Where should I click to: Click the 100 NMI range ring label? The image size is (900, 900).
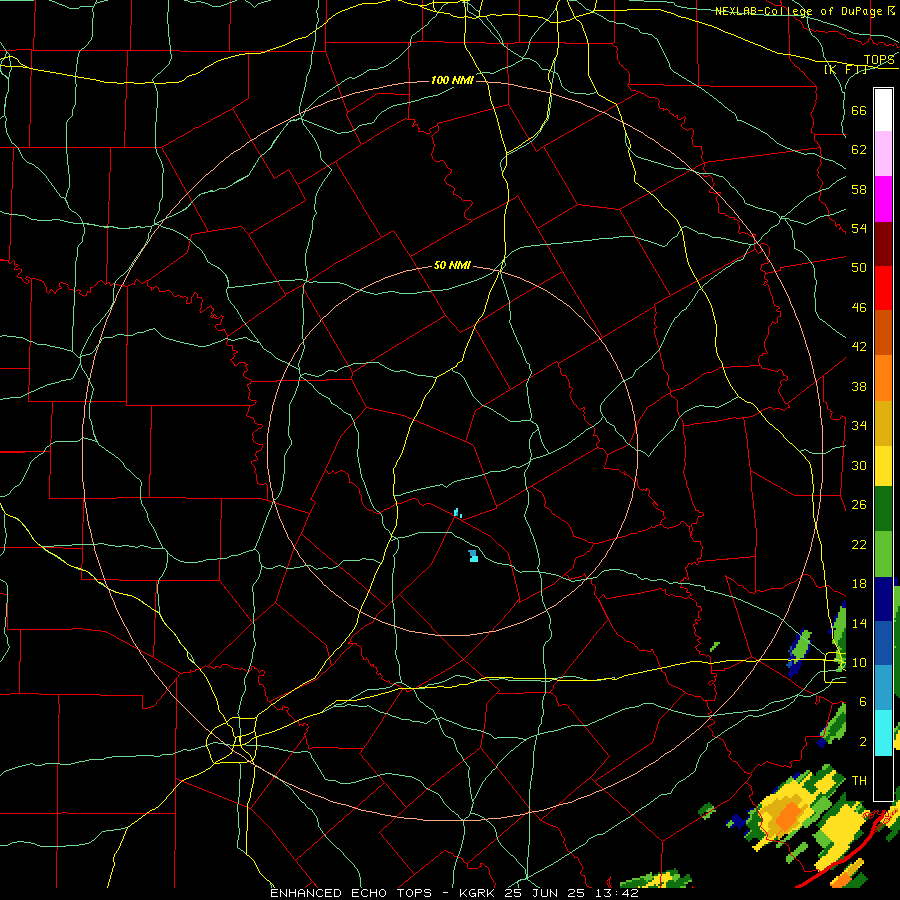(x=452, y=80)
